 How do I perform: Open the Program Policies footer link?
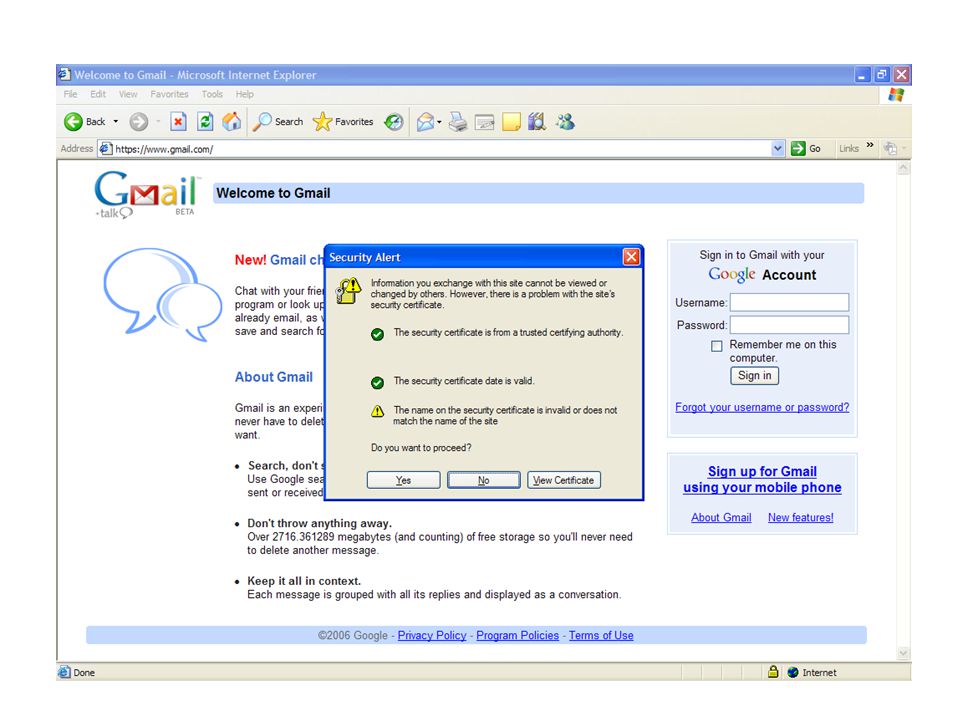tap(517, 636)
